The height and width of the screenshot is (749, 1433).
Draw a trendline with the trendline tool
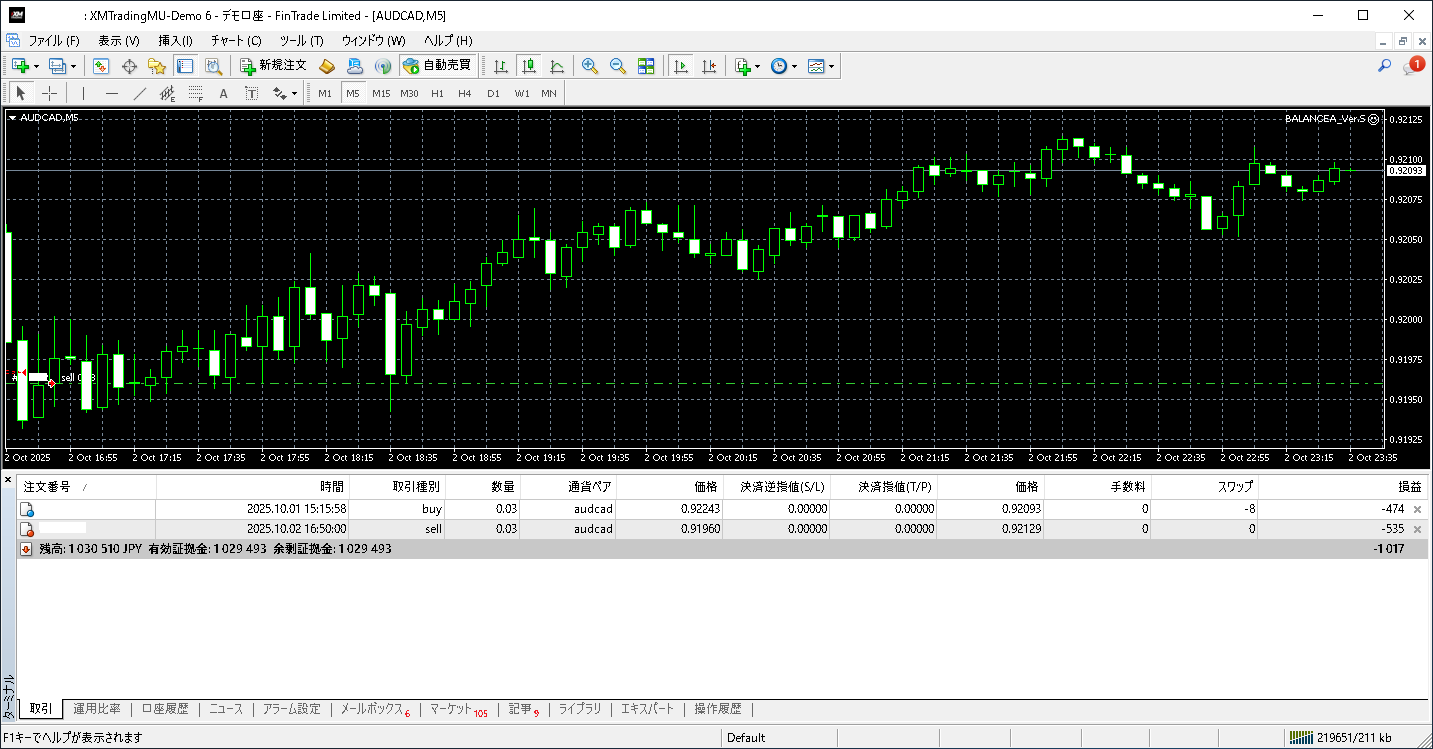[x=140, y=94]
